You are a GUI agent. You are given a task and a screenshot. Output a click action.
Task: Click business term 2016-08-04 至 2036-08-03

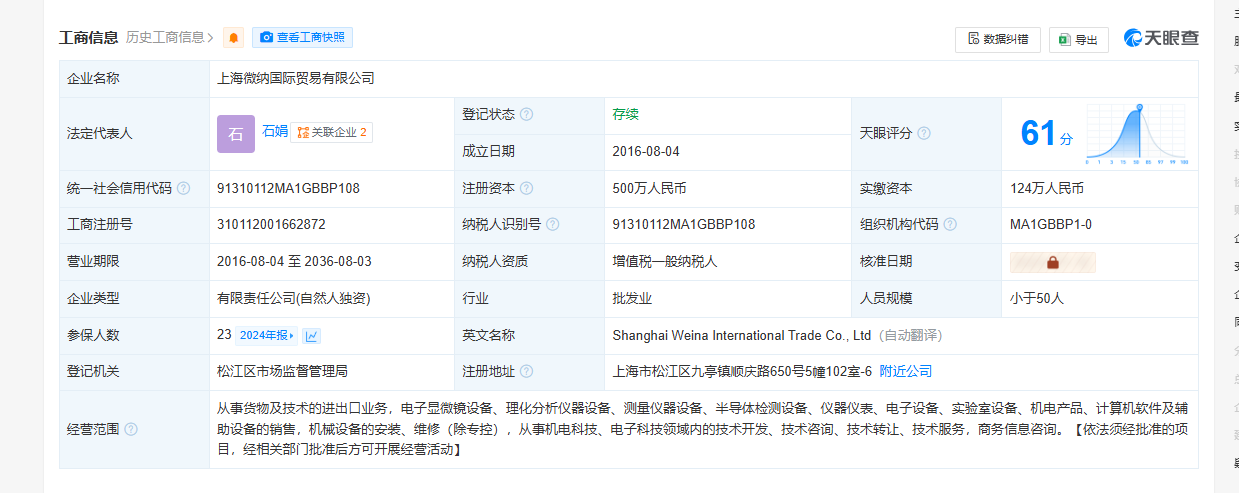[x=294, y=261]
